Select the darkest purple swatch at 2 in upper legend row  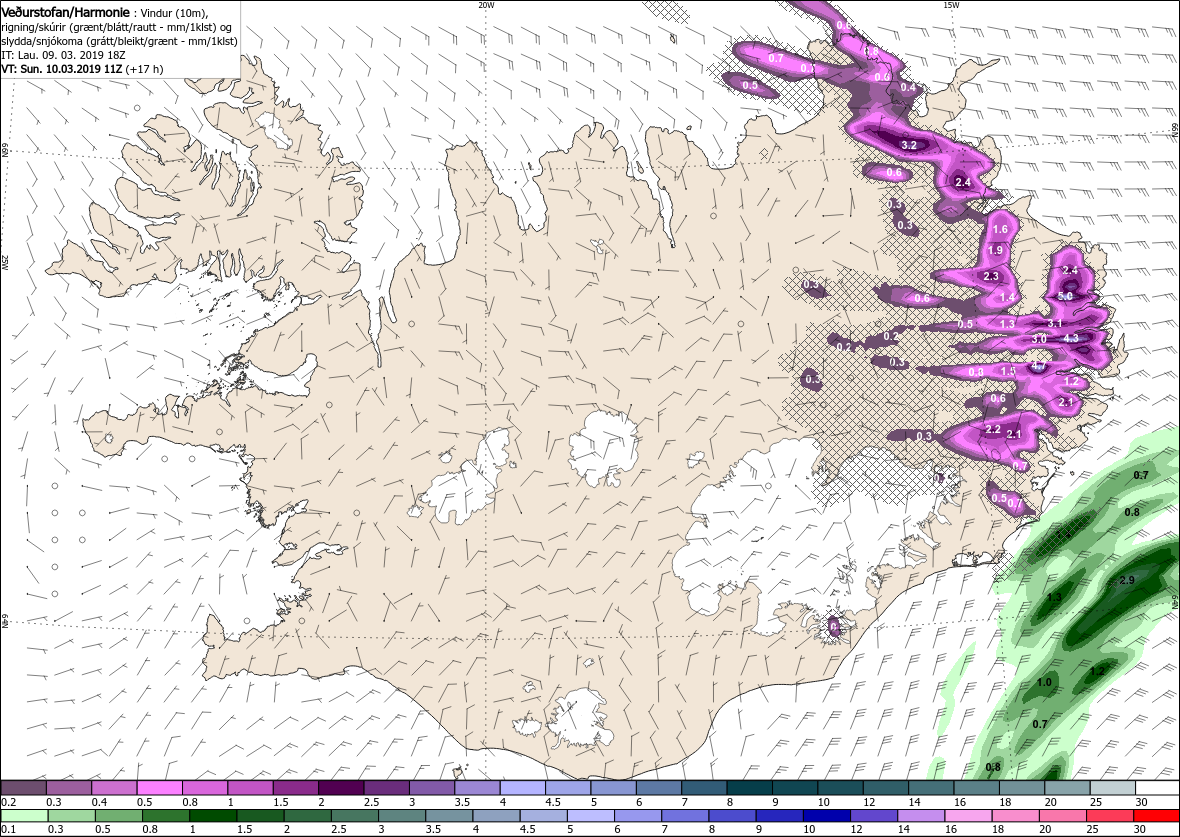click(340, 787)
